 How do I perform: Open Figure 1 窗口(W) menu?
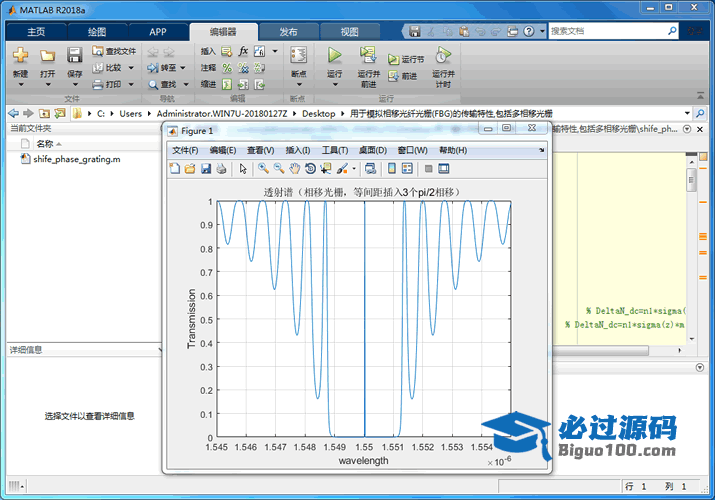[x=412, y=150]
